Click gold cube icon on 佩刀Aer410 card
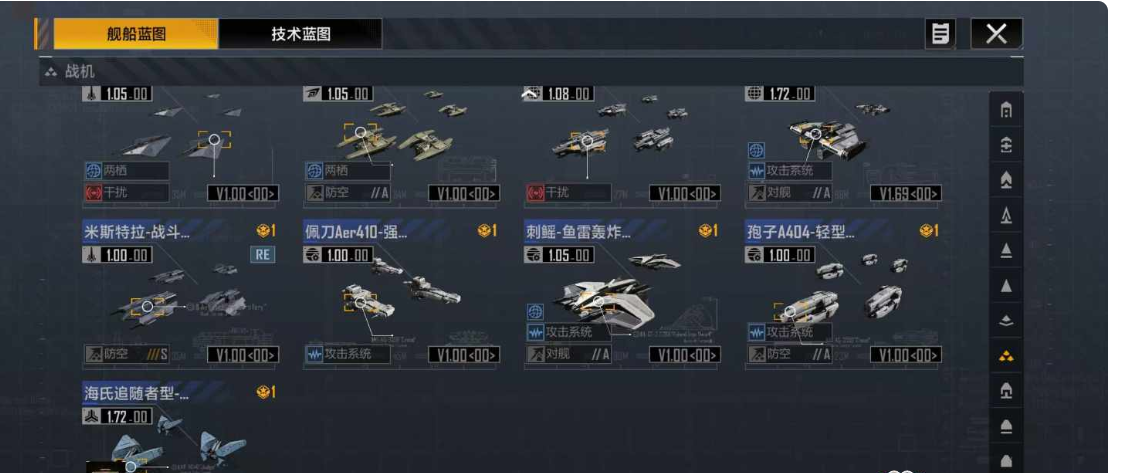The height and width of the screenshot is (473, 1121). (487, 231)
